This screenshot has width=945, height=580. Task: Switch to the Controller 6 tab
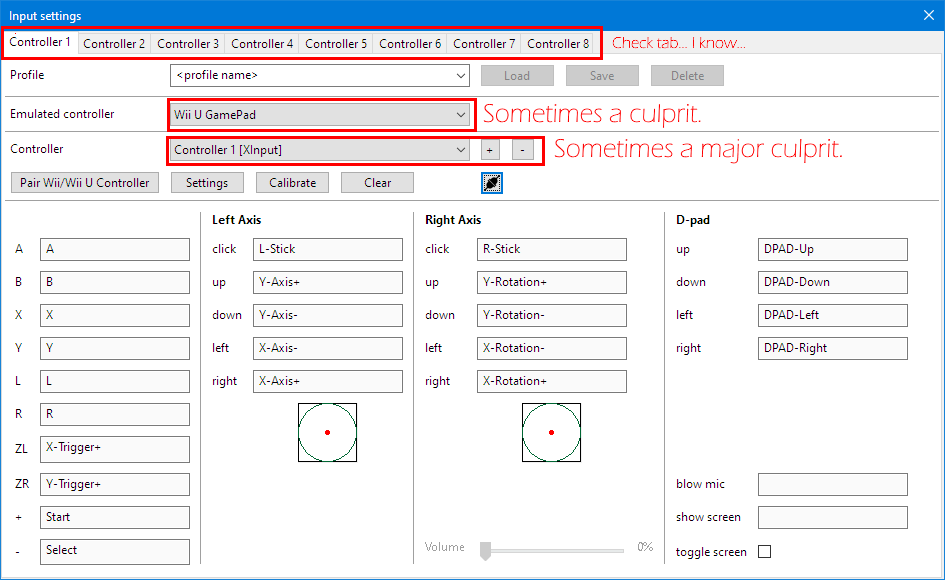pyautogui.click(x=410, y=43)
